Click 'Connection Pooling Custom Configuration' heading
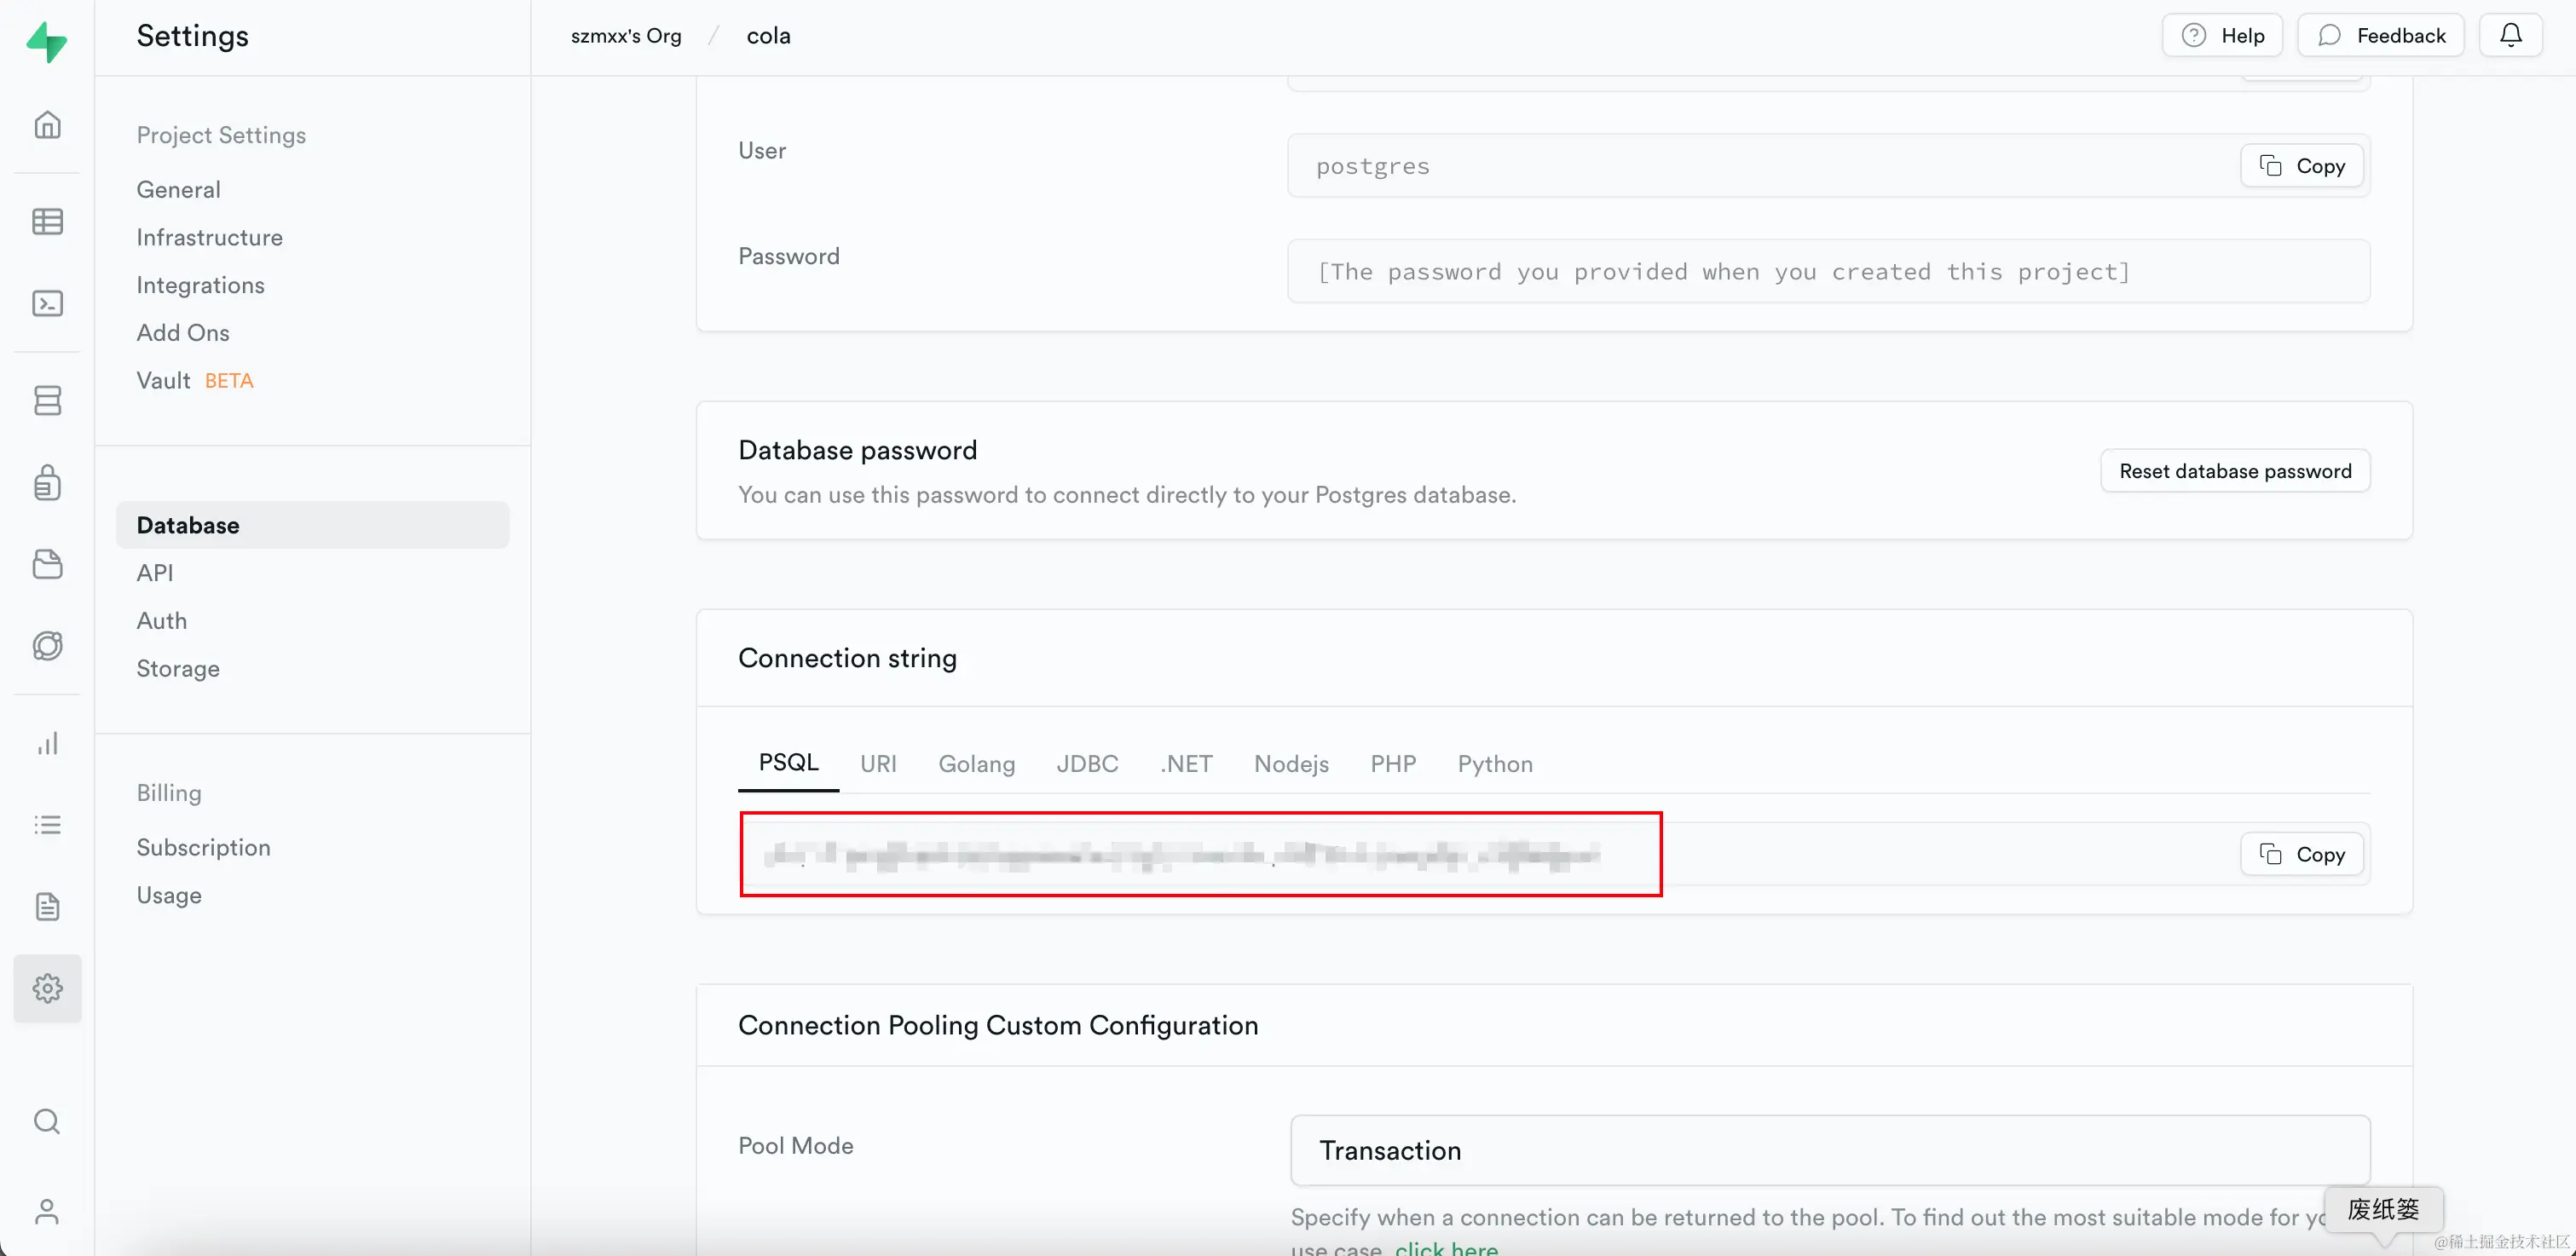The image size is (2576, 1256). click(998, 1025)
